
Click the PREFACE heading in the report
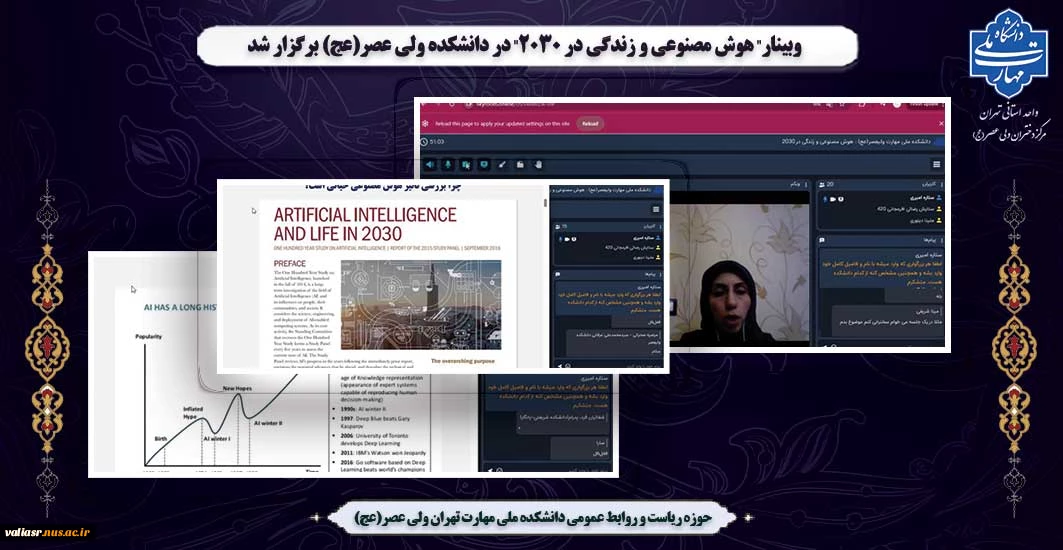[289, 263]
